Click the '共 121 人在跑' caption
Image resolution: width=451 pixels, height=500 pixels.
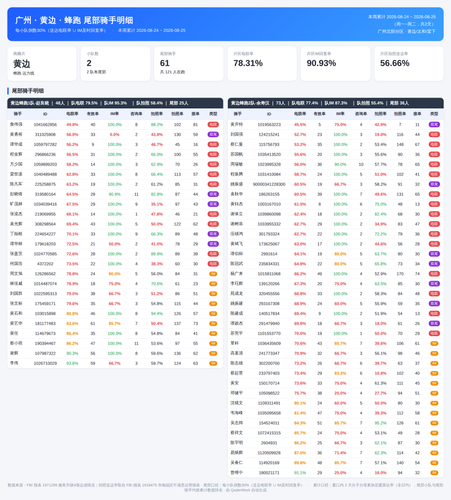coord(172,72)
